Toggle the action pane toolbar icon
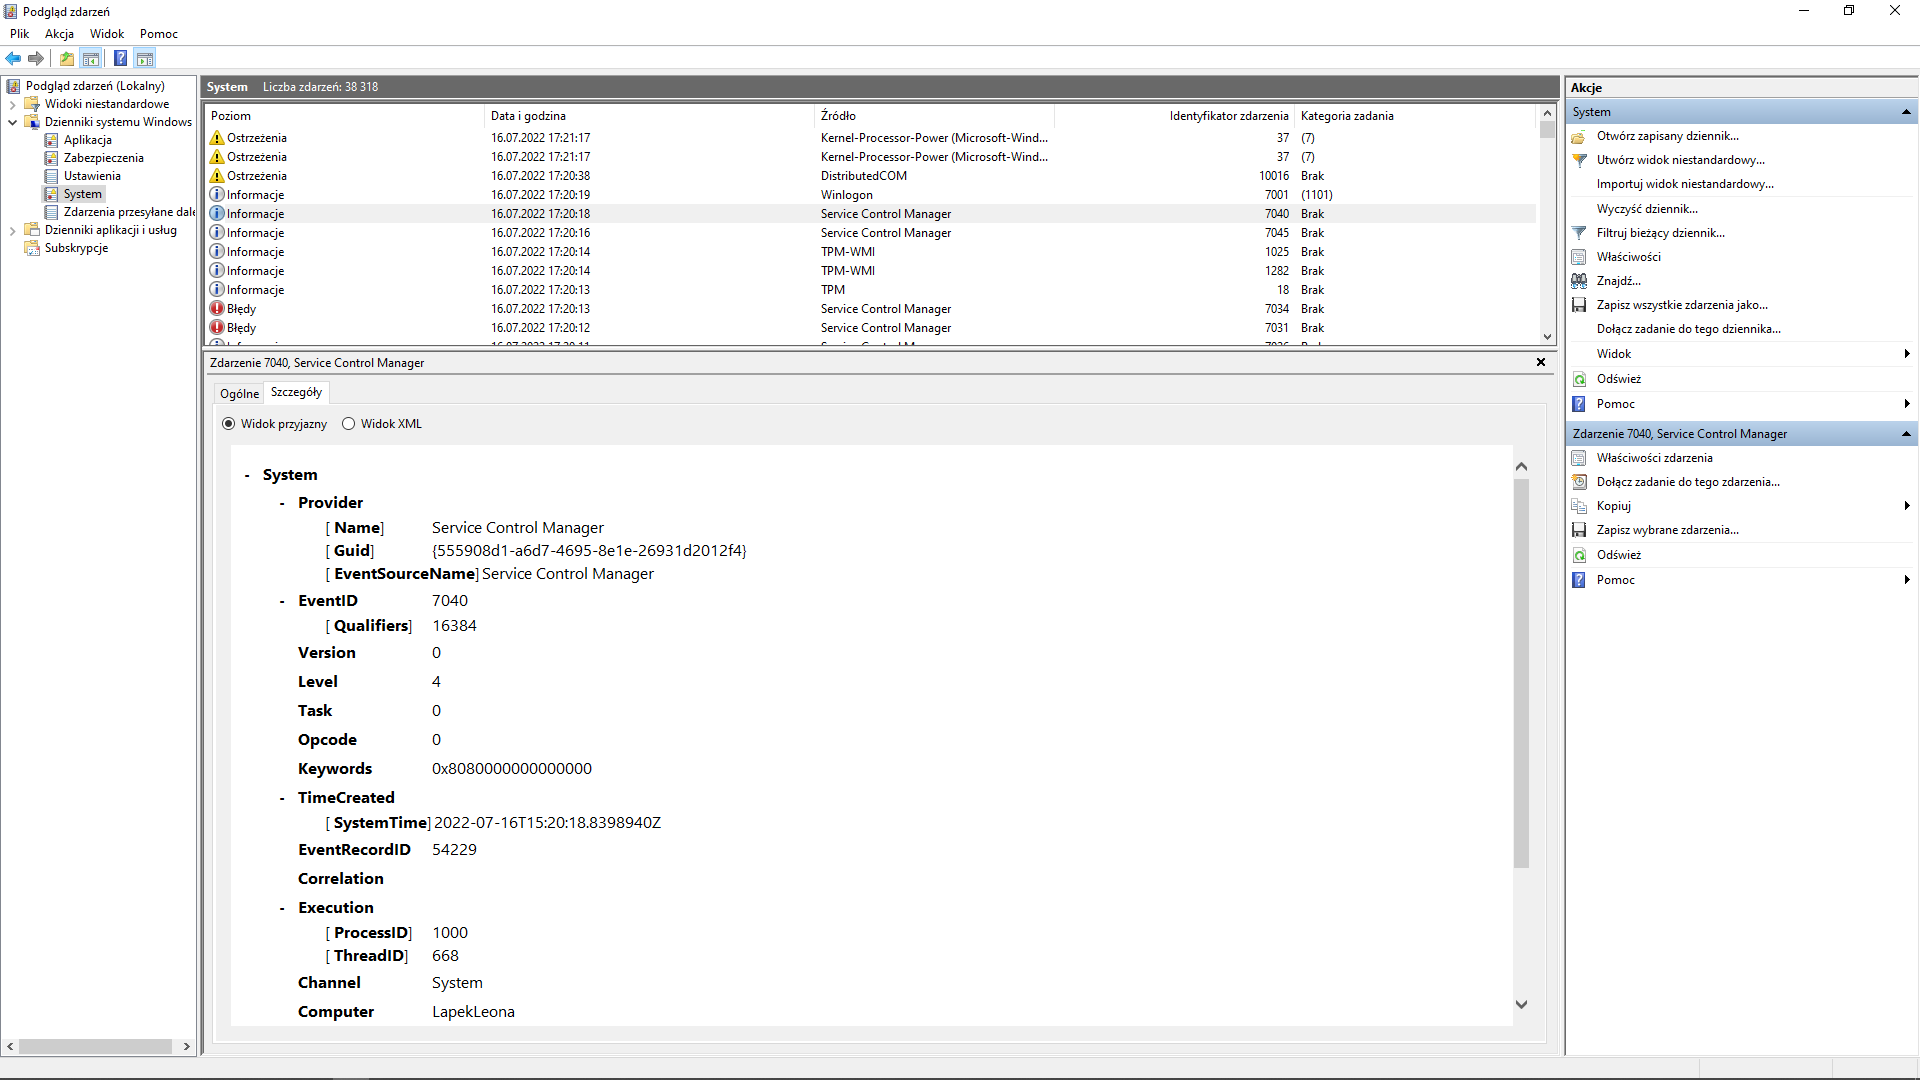1920x1080 pixels. pyautogui.click(x=145, y=58)
